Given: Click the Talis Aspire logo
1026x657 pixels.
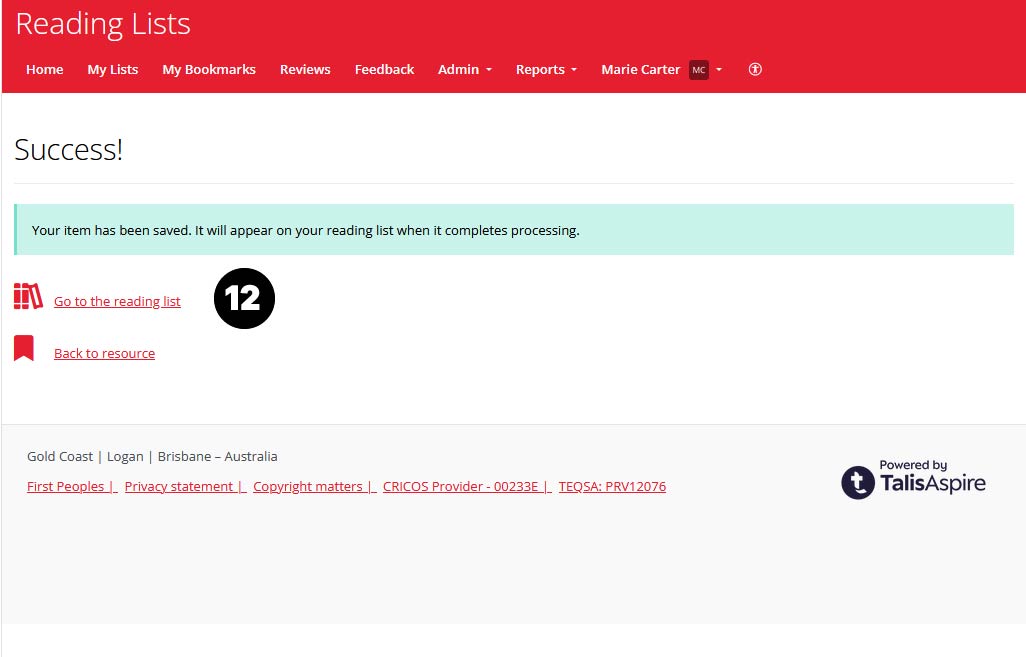Looking at the screenshot, I should tap(913, 479).
